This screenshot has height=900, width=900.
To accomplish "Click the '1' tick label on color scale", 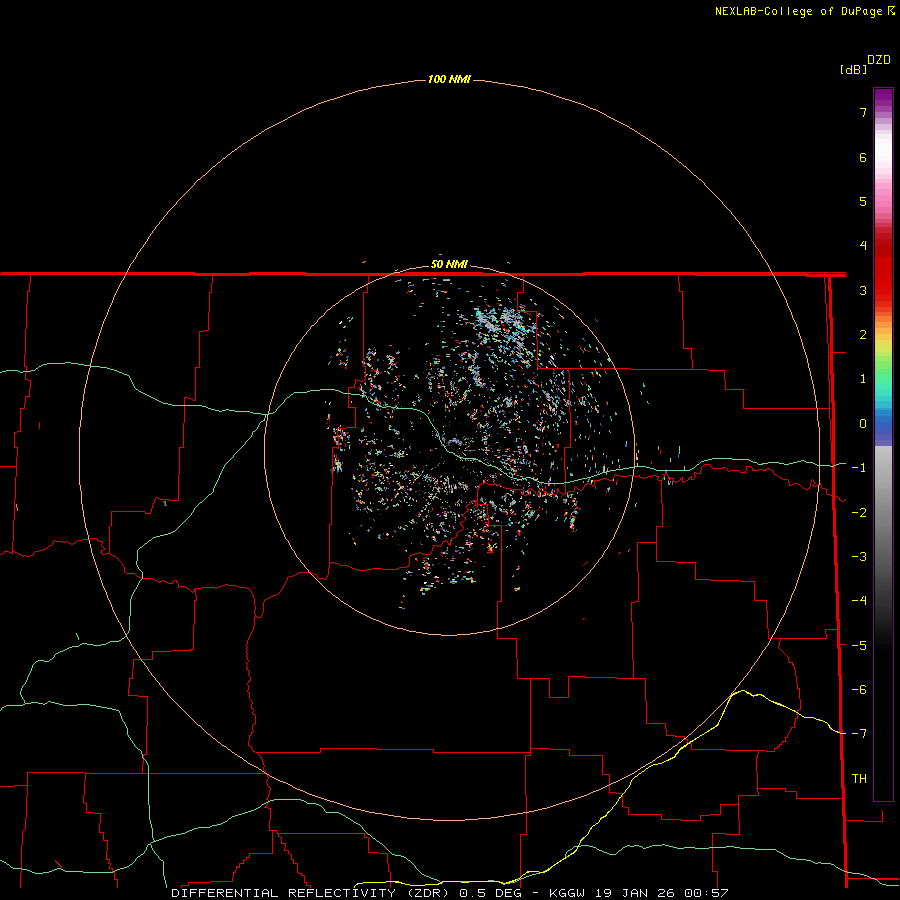I will [x=863, y=379].
